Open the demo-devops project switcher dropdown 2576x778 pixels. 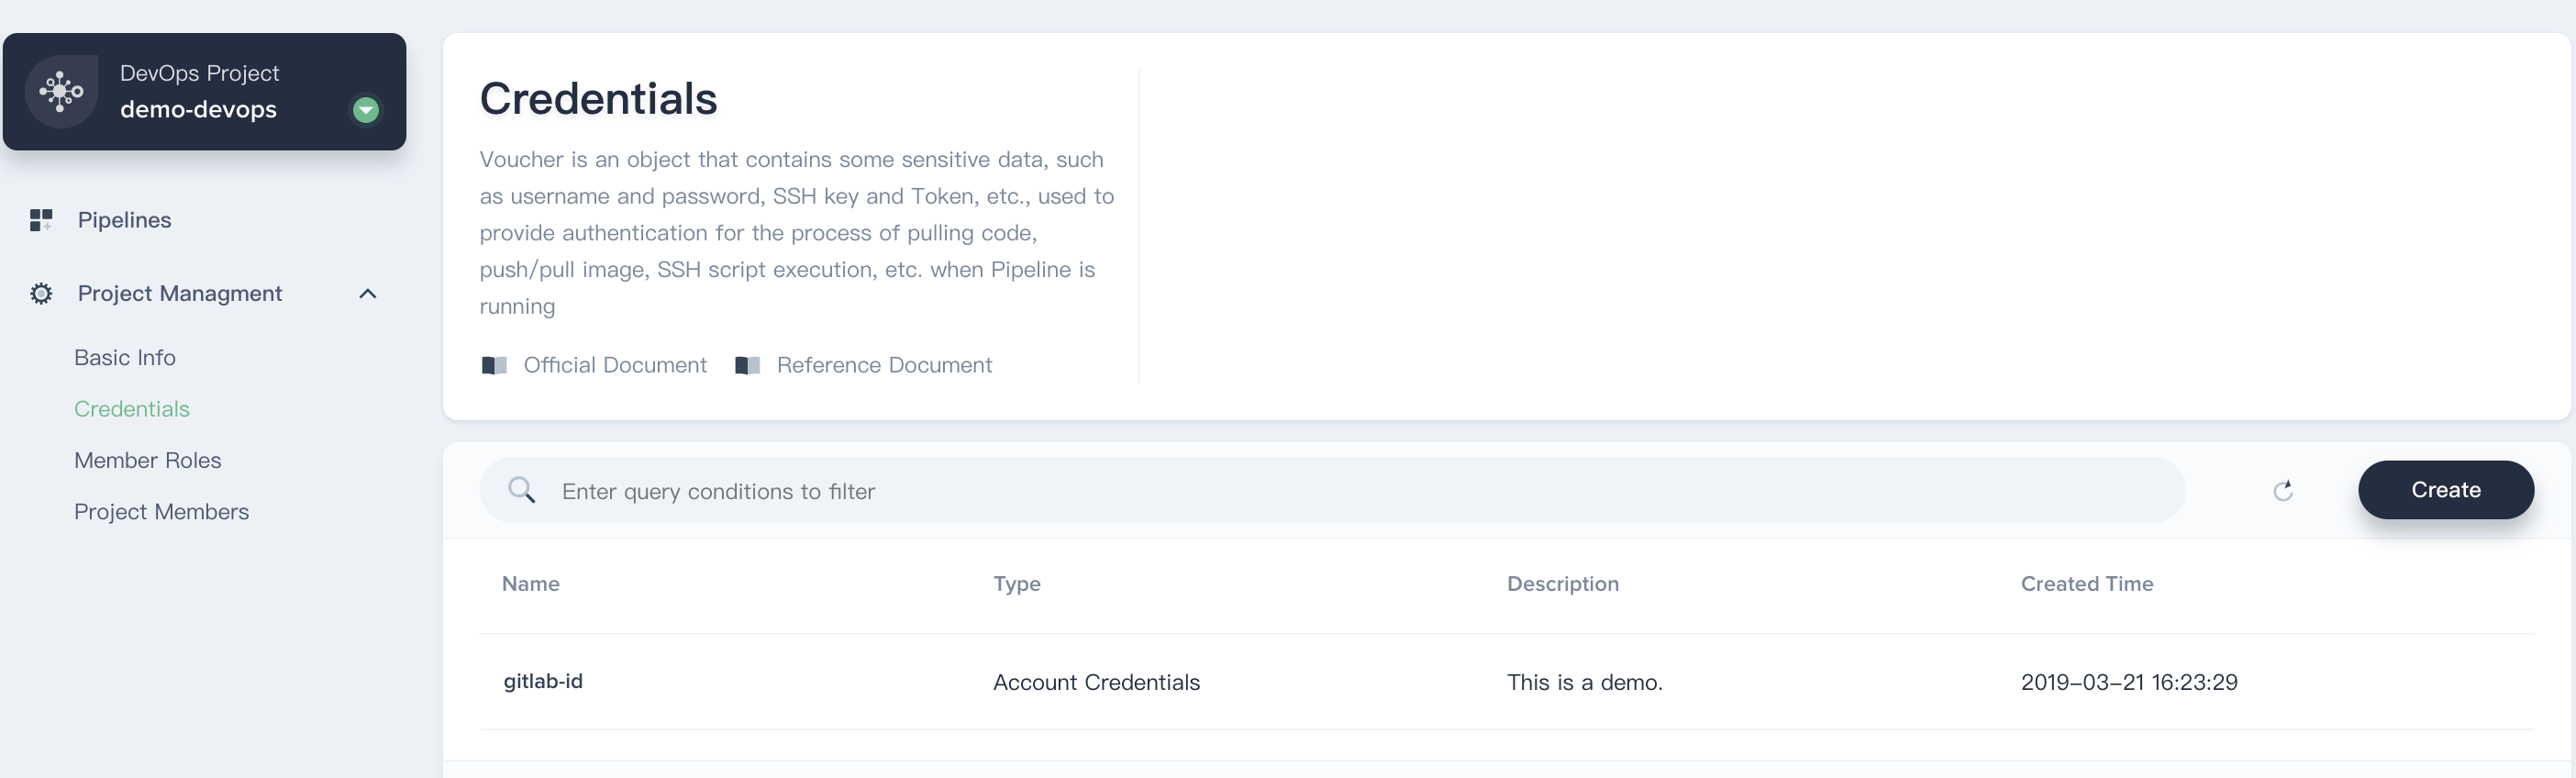(x=366, y=109)
